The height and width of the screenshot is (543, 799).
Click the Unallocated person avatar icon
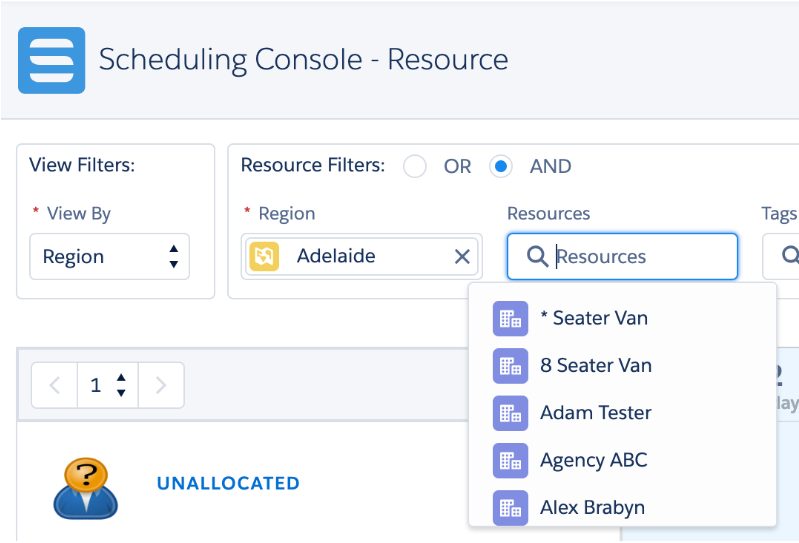point(85,485)
